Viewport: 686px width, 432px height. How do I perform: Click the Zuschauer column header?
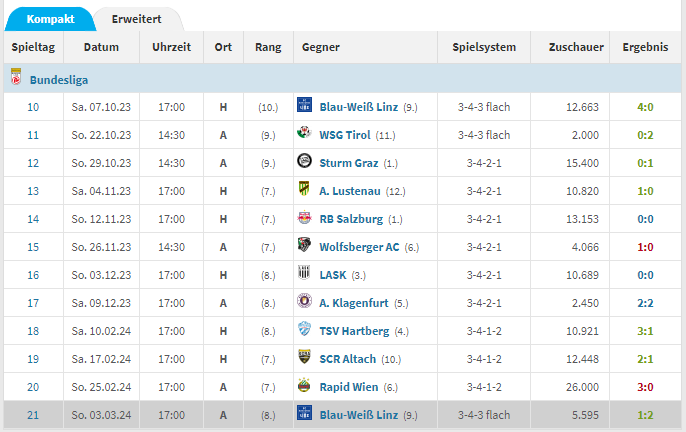click(574, 47)
